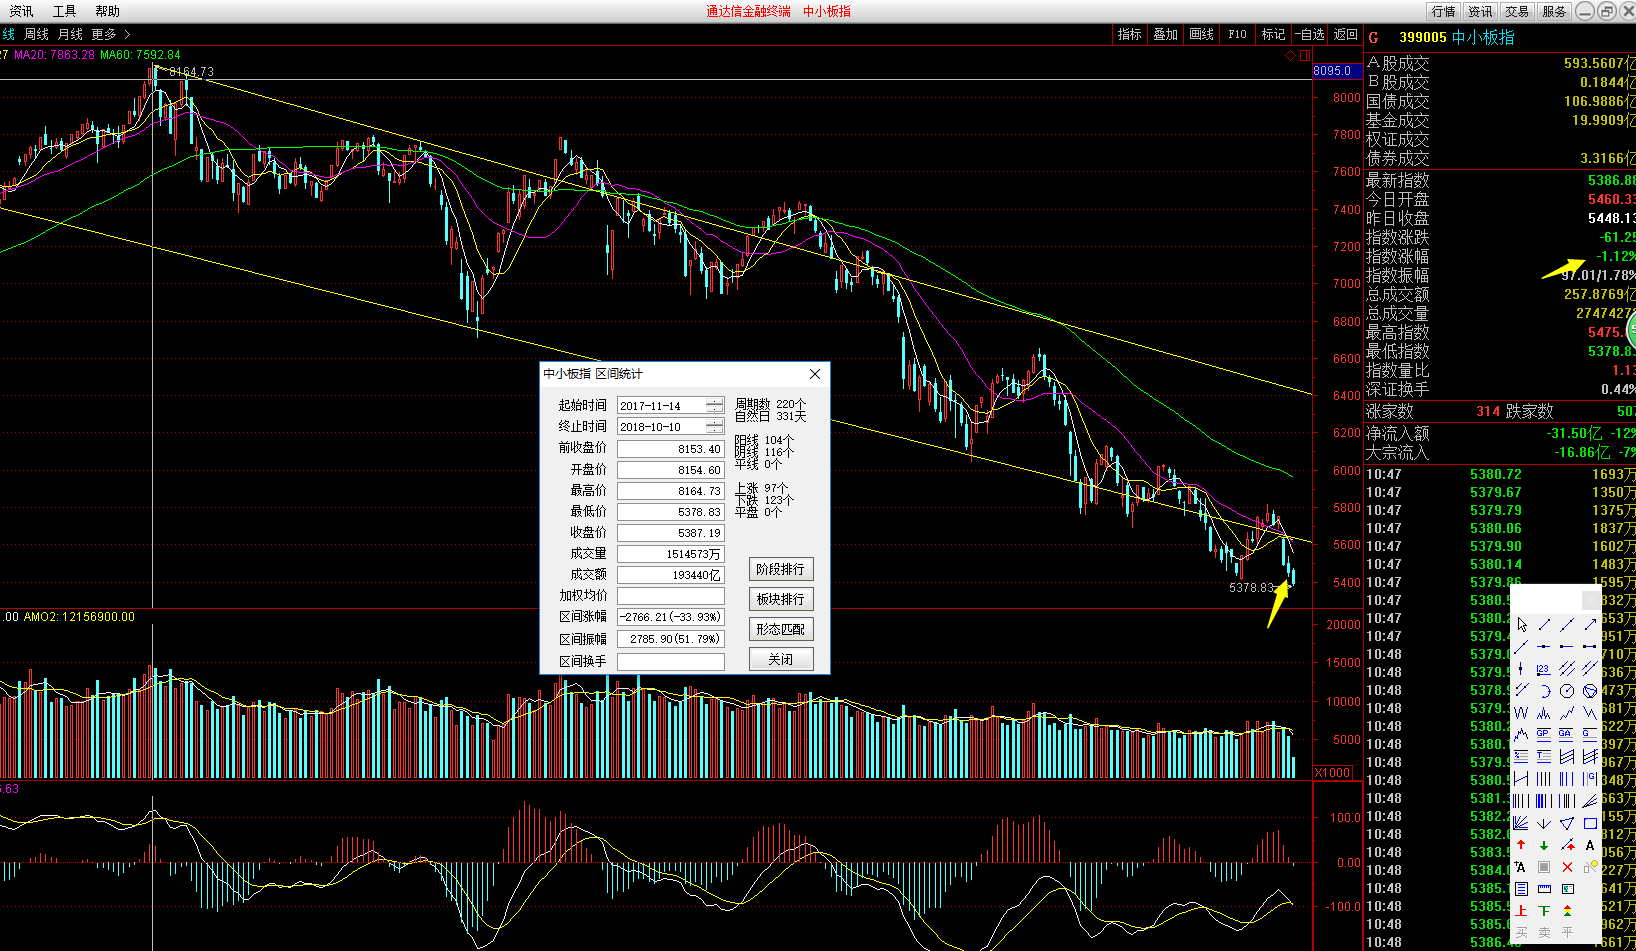Click the 关闭 button in dialog
1636x951 pixels.
(x=781, y=659)
